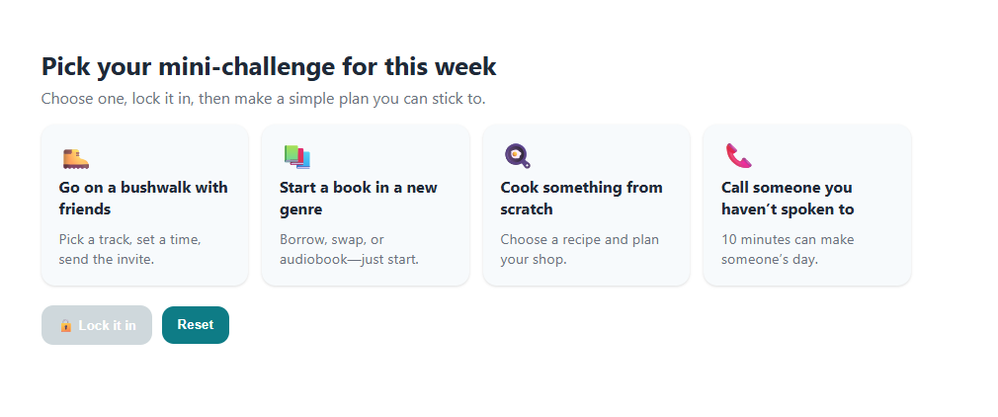Click the frying pan egg icon
Viewport: 998px width, 417px height.
(517, 156)
